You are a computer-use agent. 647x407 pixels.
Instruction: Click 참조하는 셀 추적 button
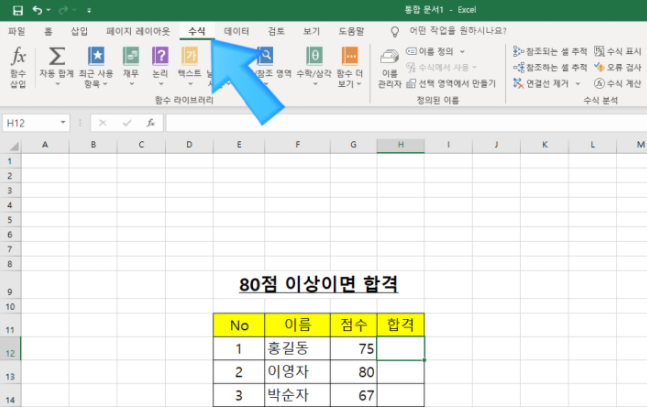(550, 67)
